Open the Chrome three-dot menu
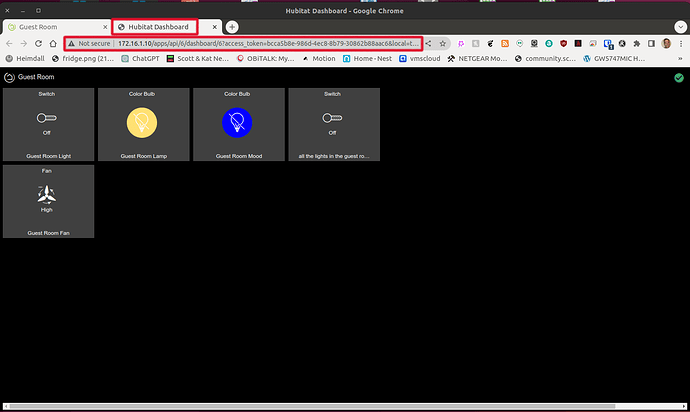This screenshot has width=690, height=412. point(681,44)
